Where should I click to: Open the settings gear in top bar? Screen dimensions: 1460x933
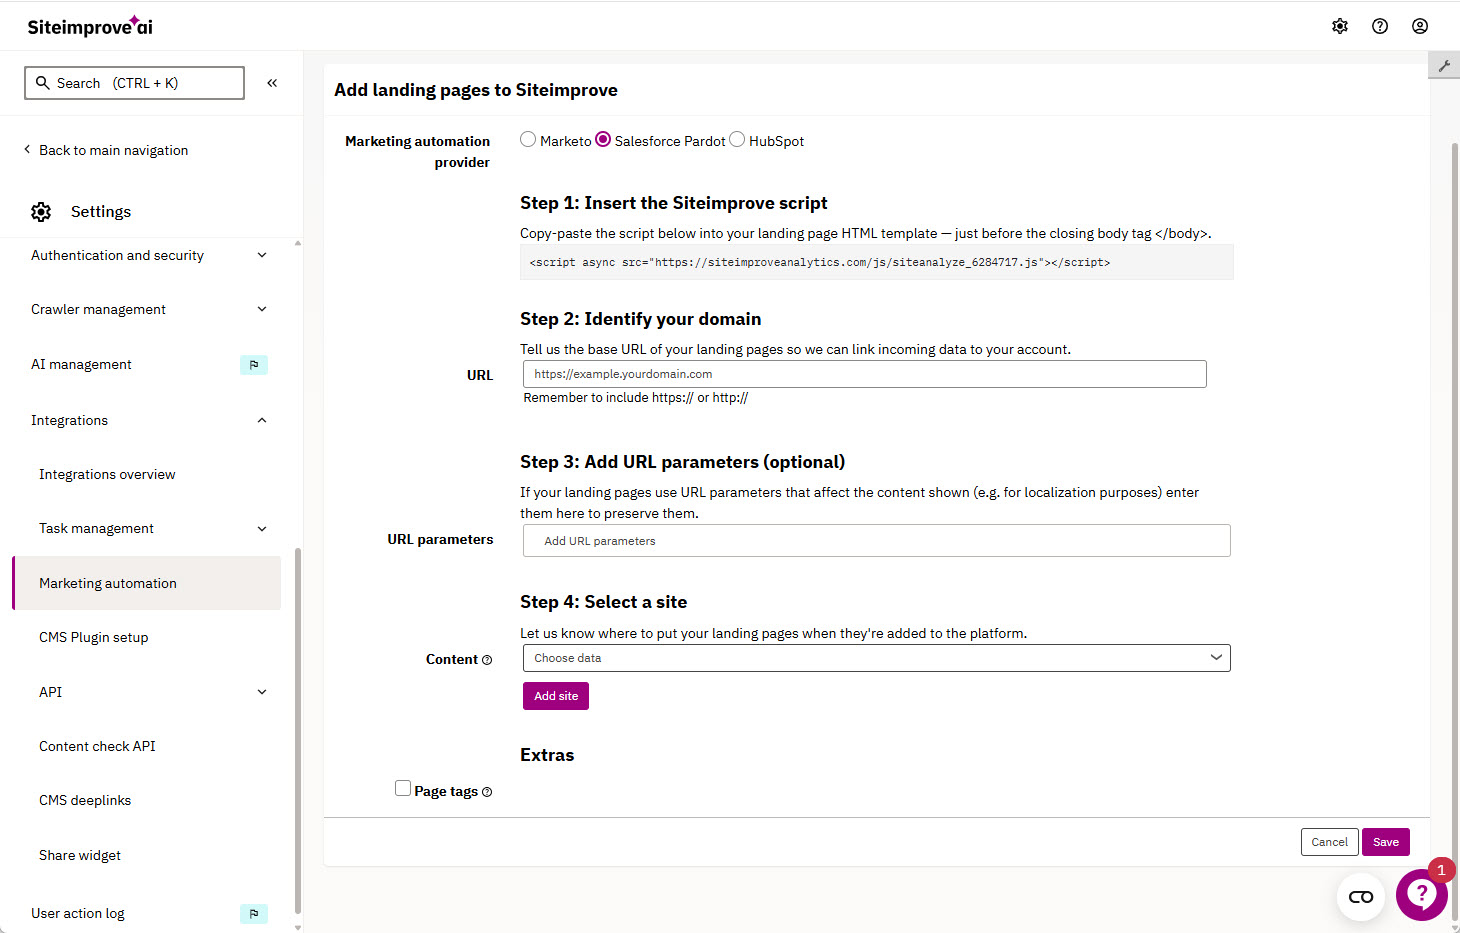click(x=1340, y=26)
